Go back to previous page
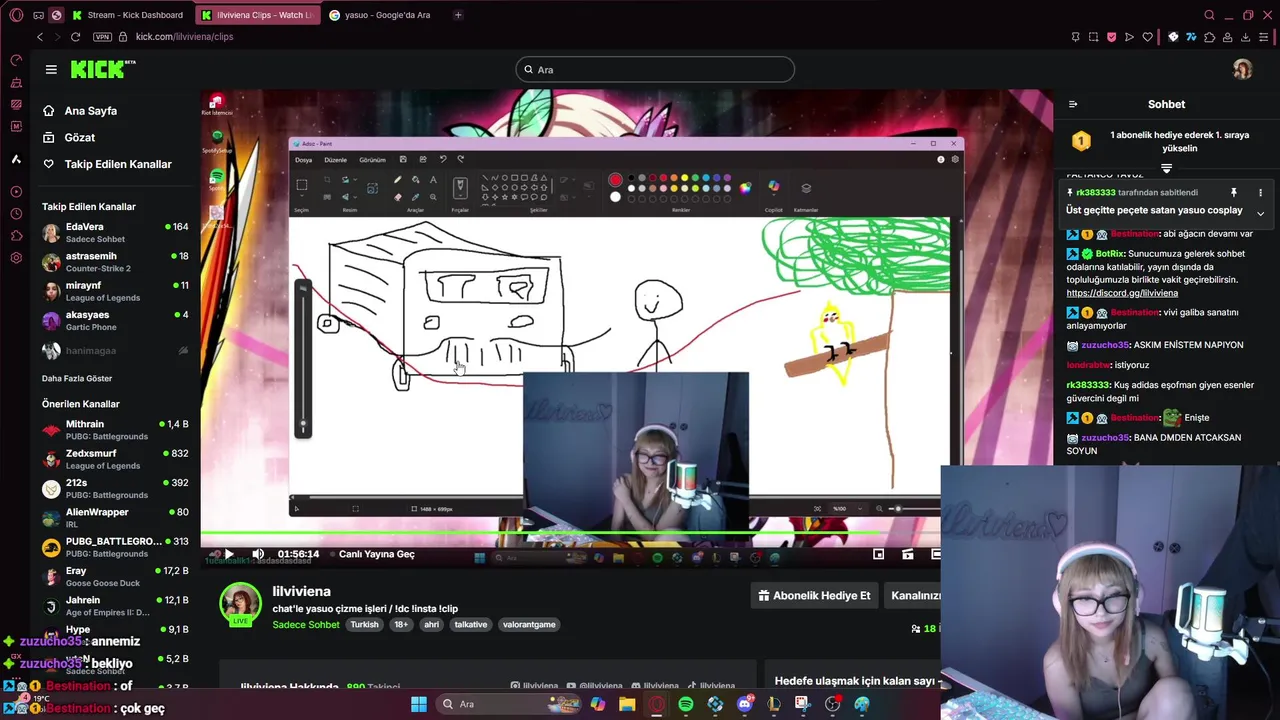This screenshot has height=720, width=1280. click(40, 37)
